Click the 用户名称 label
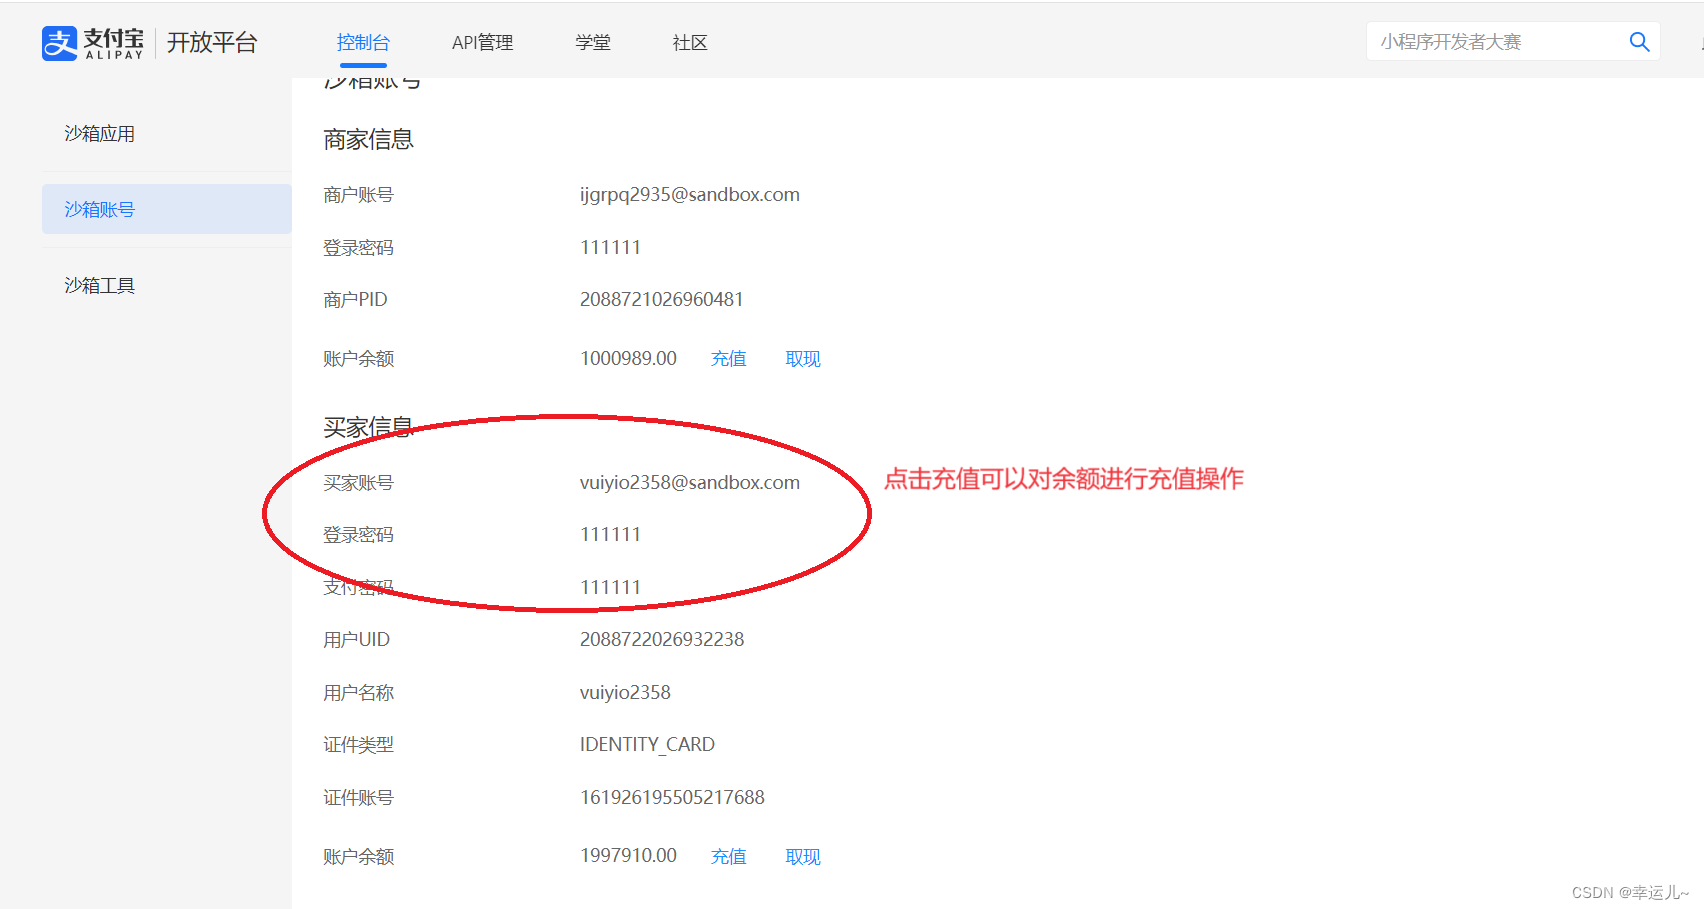 [x=358, y=693]
